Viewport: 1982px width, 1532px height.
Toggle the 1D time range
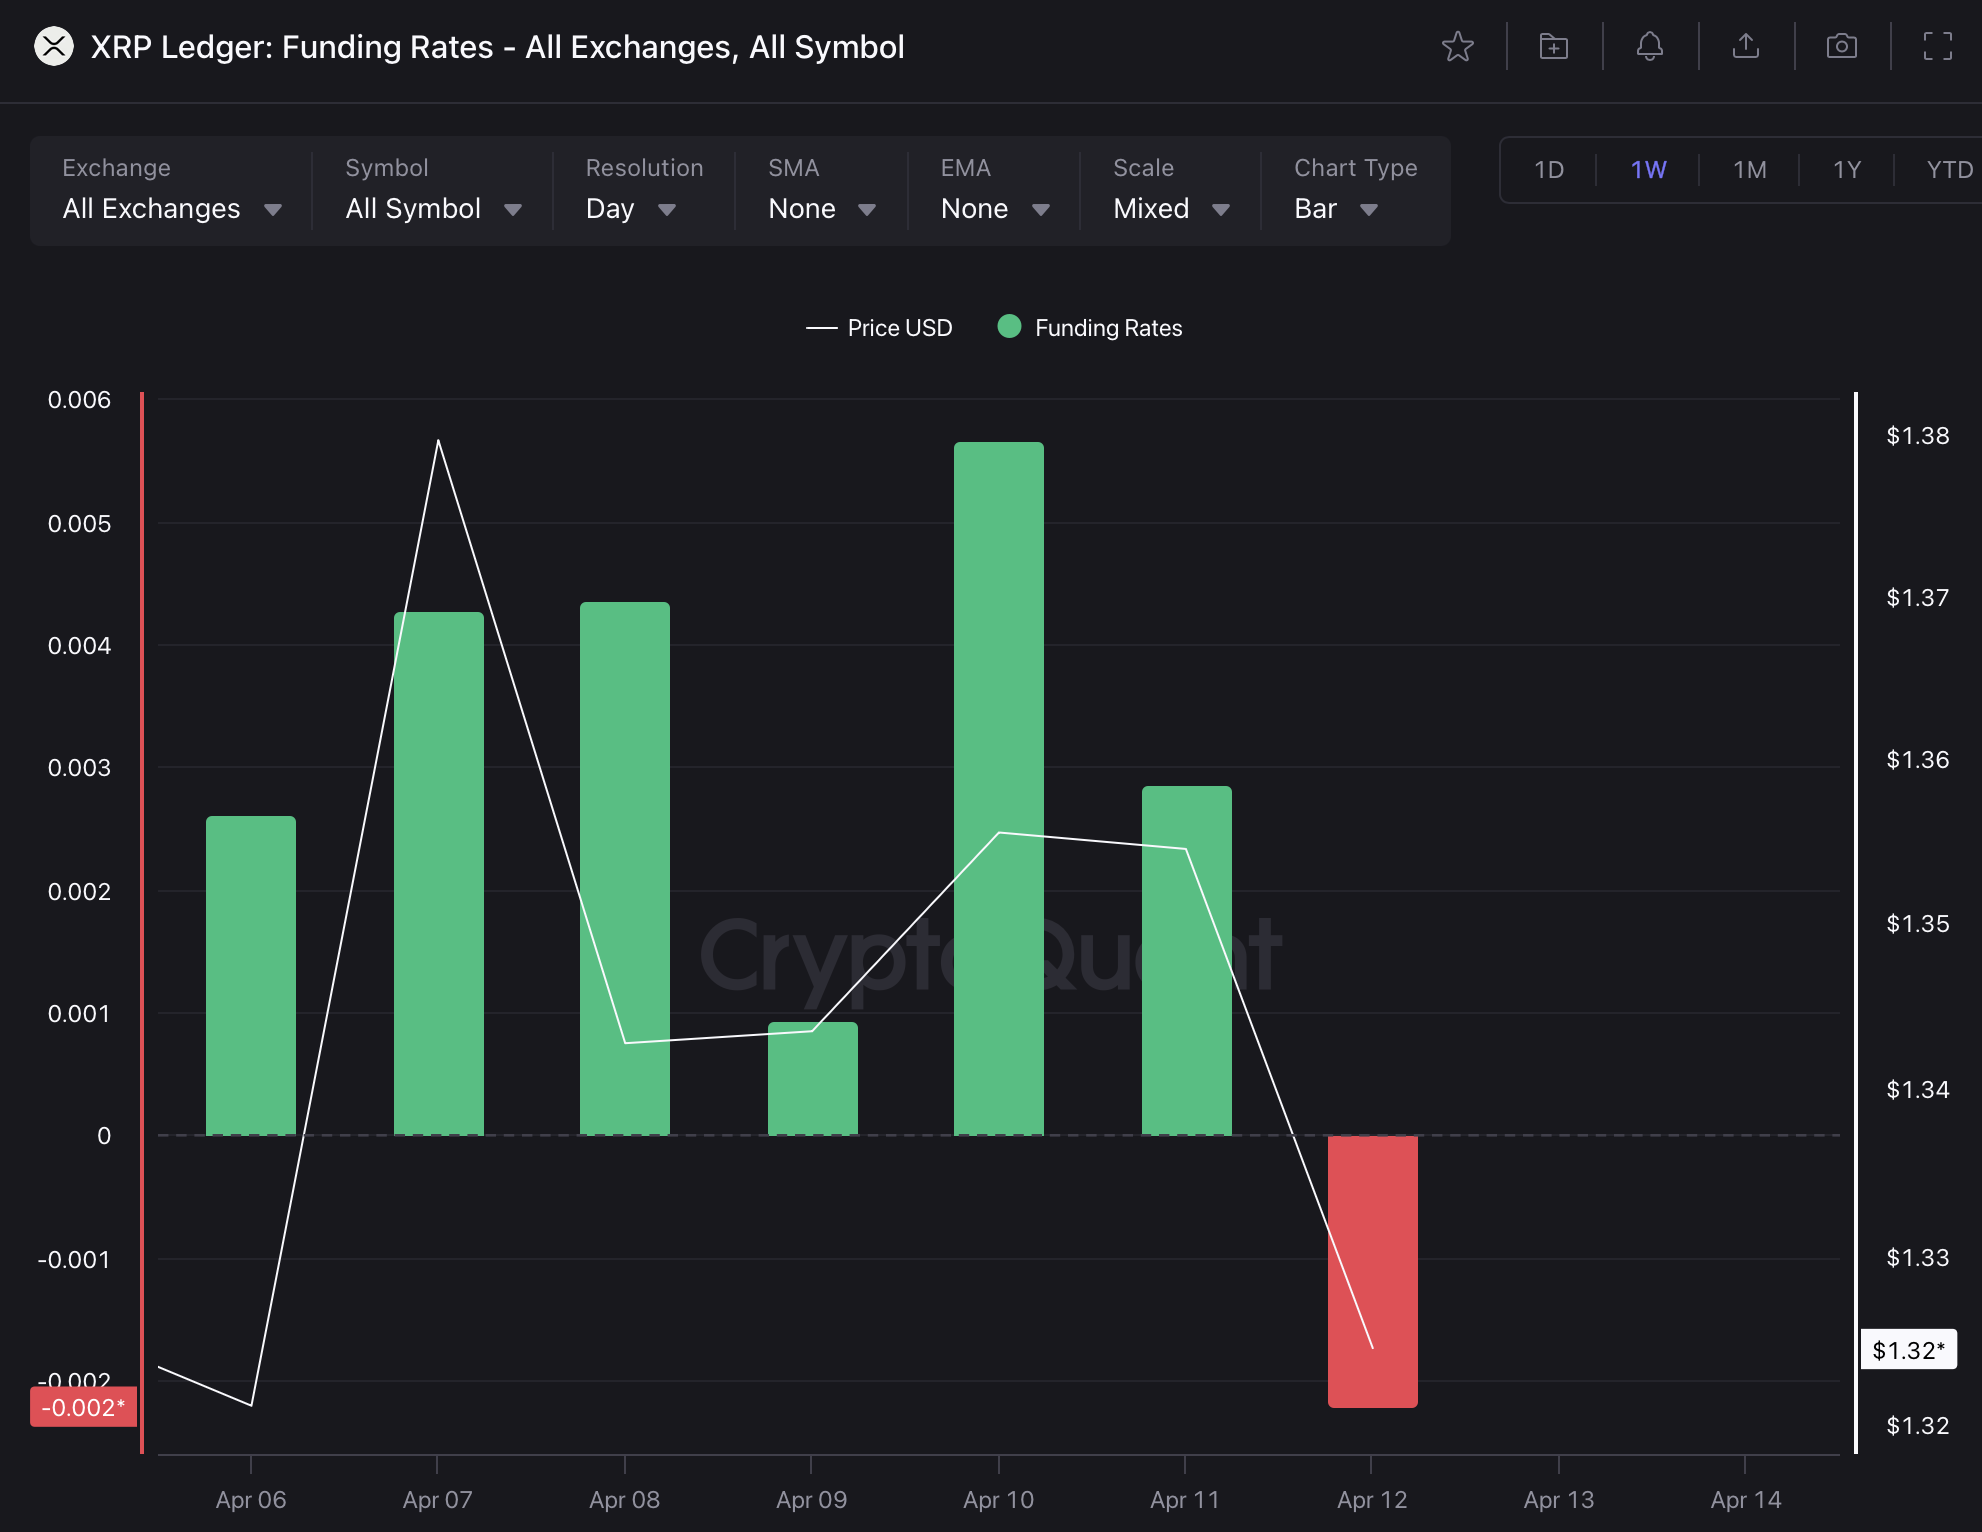coord(1549,169)
